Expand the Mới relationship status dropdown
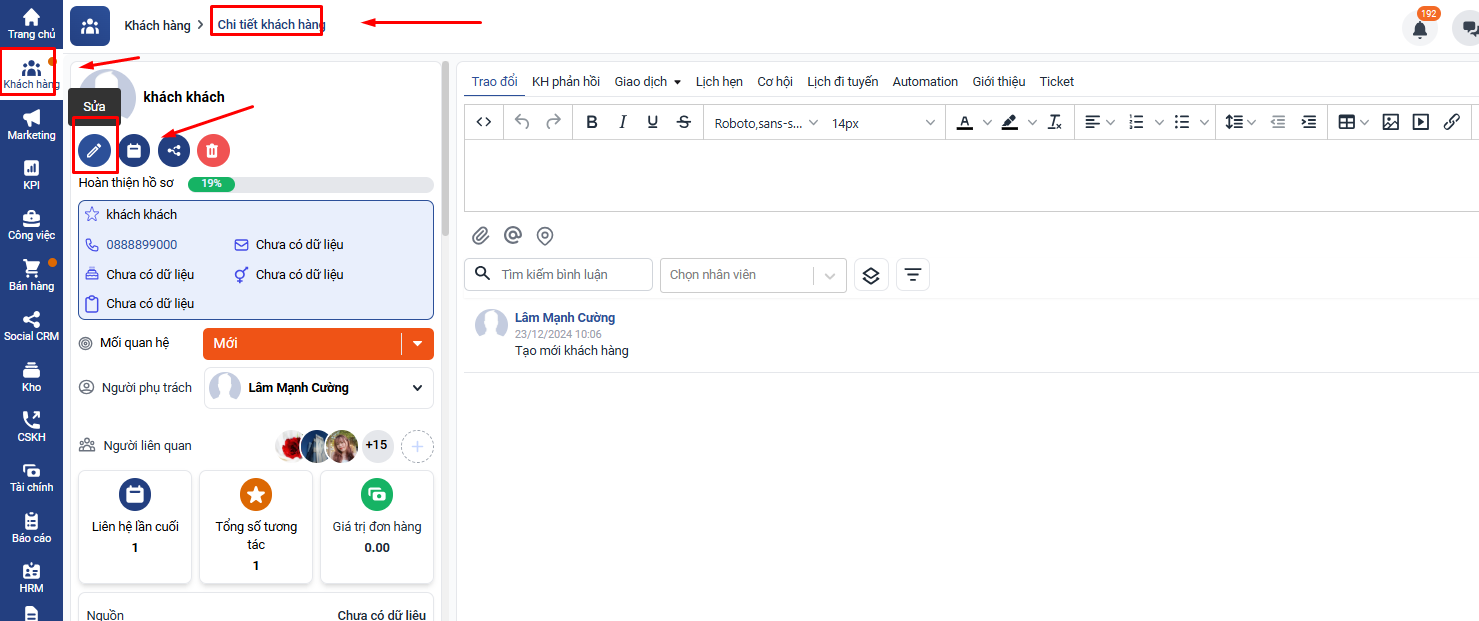This screenshot has width=1479, height=621. click(x=417, y=344)
